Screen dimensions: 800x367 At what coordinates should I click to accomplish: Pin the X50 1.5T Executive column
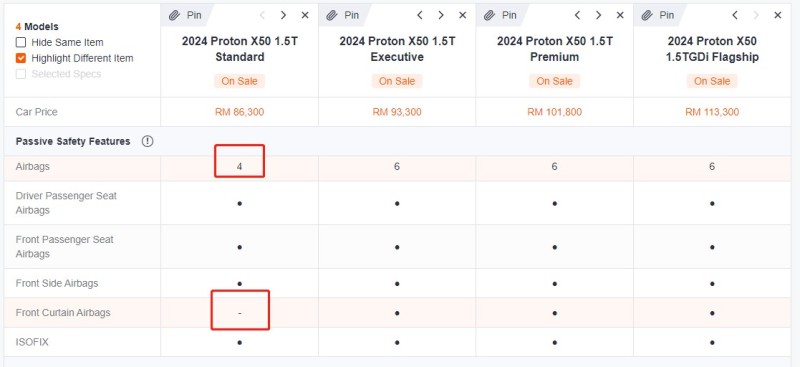pos(344,15)
